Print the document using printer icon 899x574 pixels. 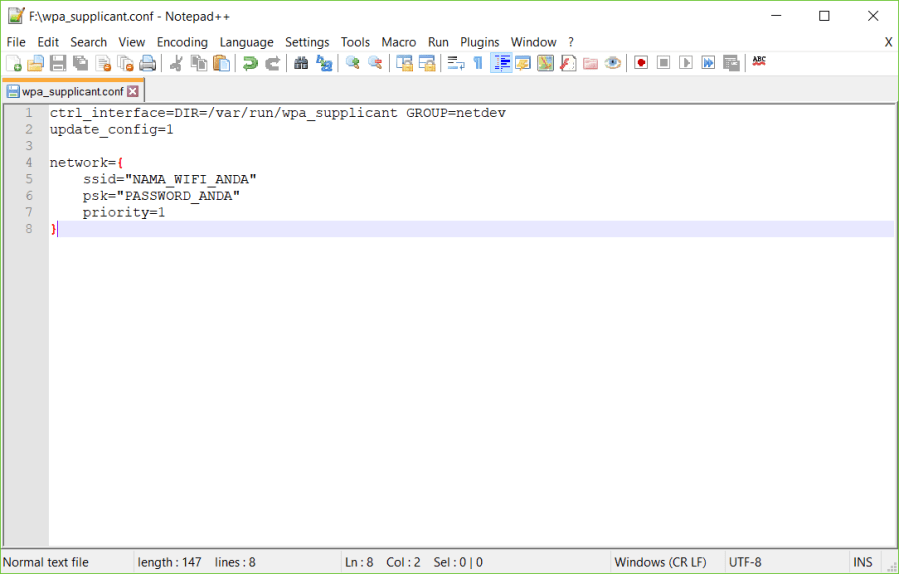coord(148,63)
